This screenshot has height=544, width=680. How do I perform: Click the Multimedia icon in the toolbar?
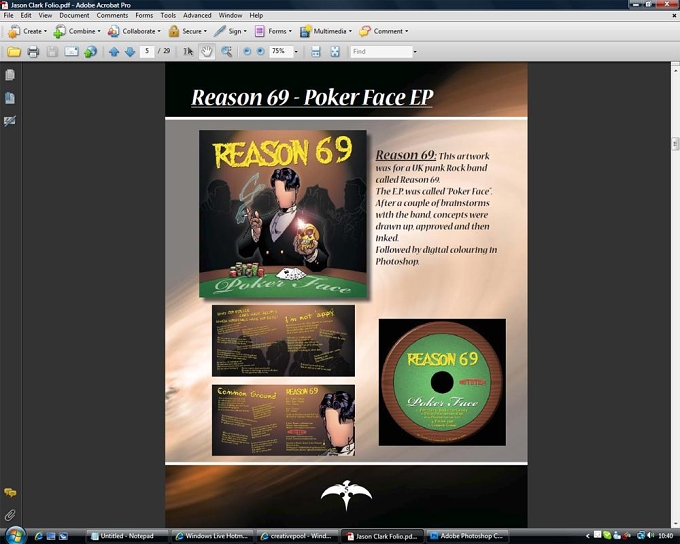[306, 31]
